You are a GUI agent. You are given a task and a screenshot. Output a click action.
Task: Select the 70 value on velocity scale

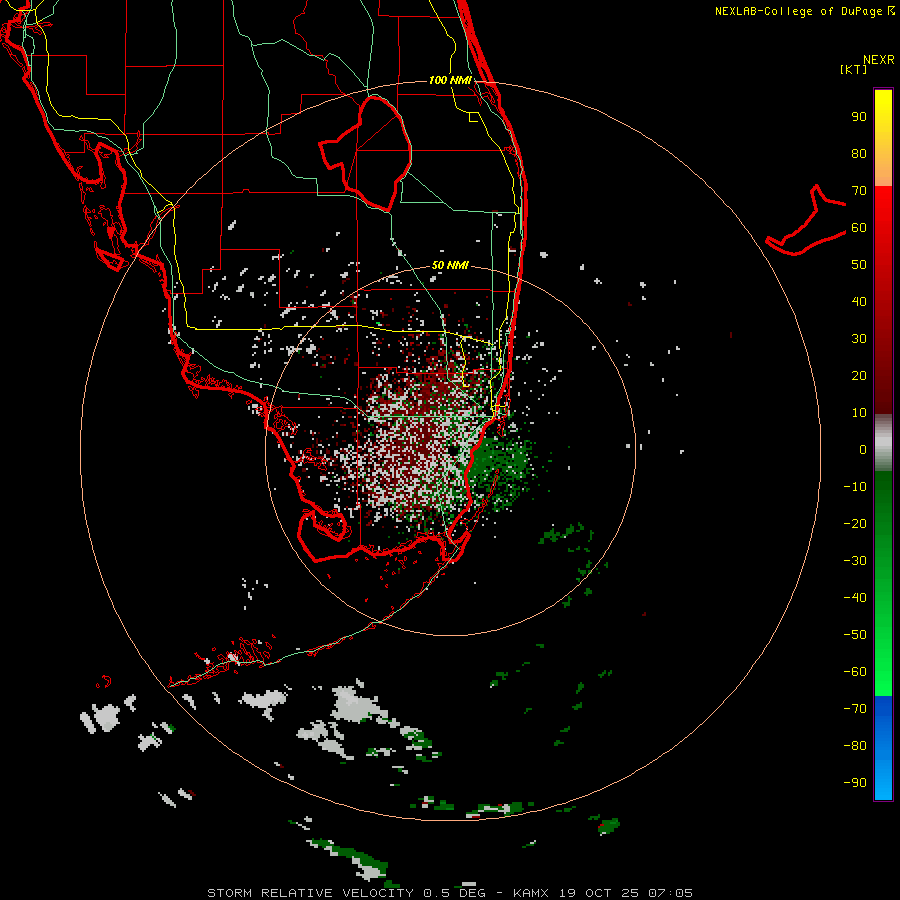[x=859, y=191]
